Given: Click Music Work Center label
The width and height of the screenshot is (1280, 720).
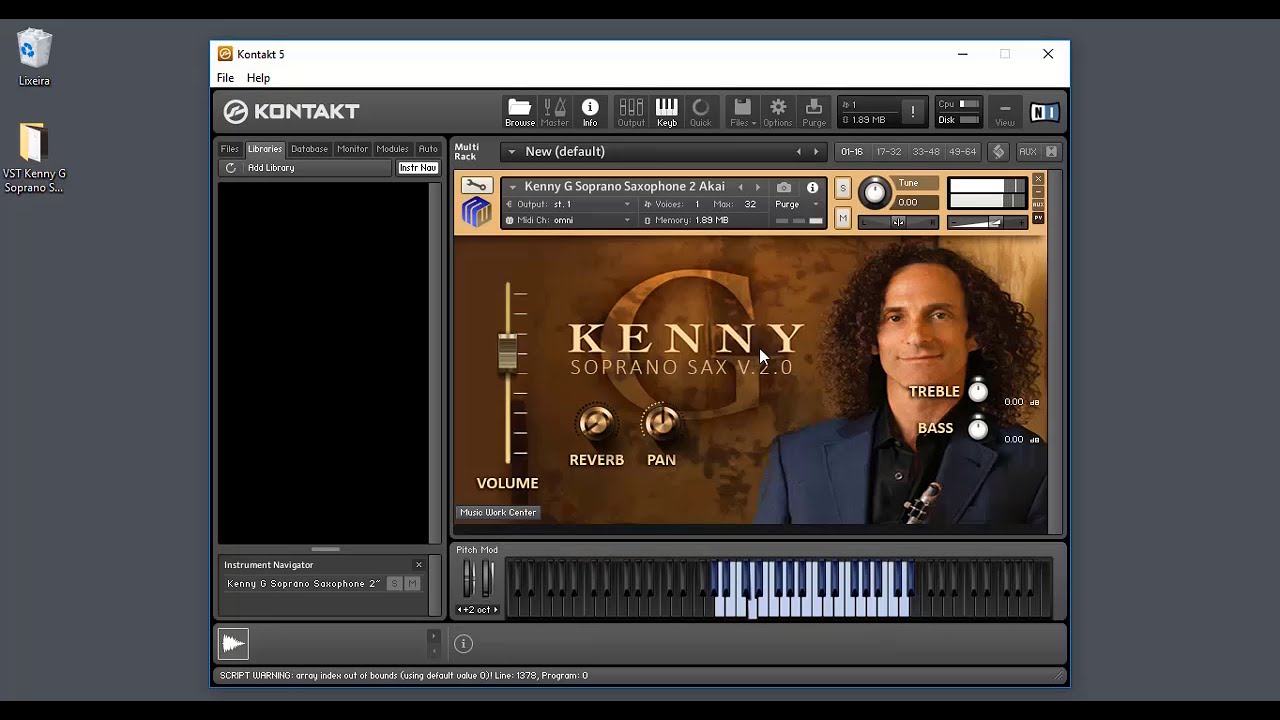Looking at the screenshot, I should (498, 513).
